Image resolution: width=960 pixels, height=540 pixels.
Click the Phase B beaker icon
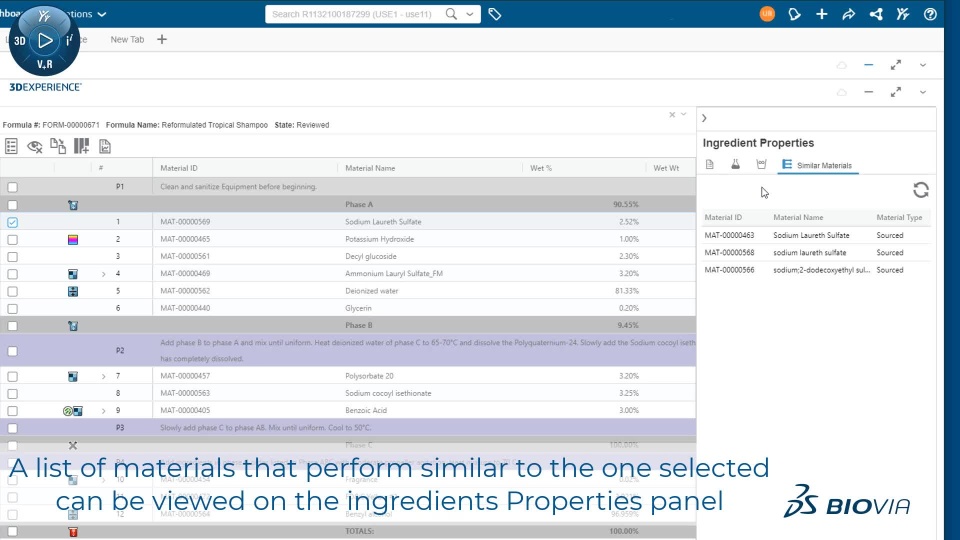pos(73,326)
